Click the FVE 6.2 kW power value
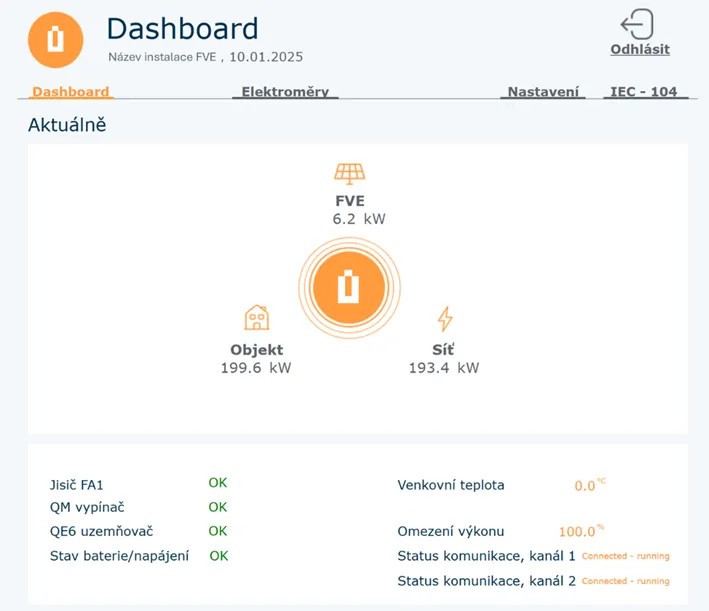The height and width of the screenshot is (611, 709). pyautogui.click(x=359, y=219)
